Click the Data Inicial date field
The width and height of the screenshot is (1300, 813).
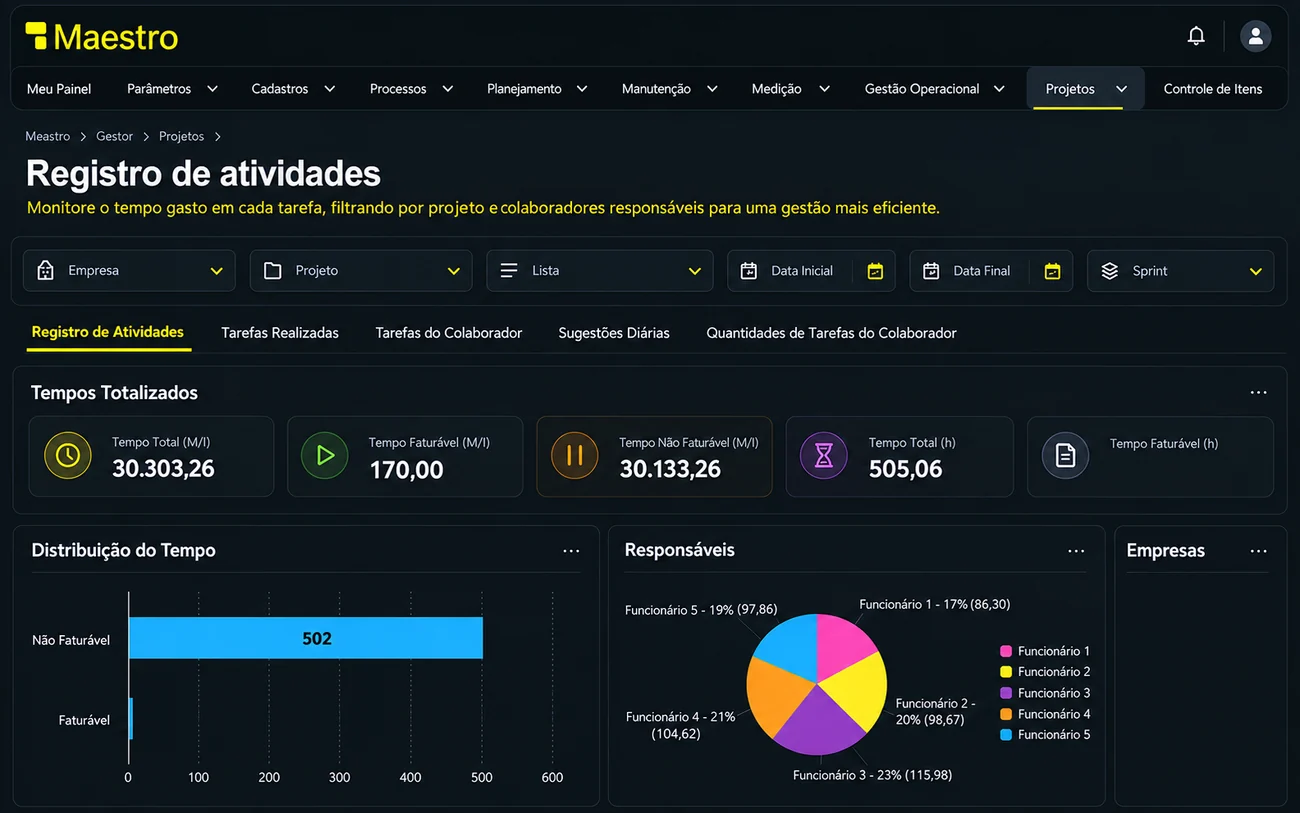811,271
